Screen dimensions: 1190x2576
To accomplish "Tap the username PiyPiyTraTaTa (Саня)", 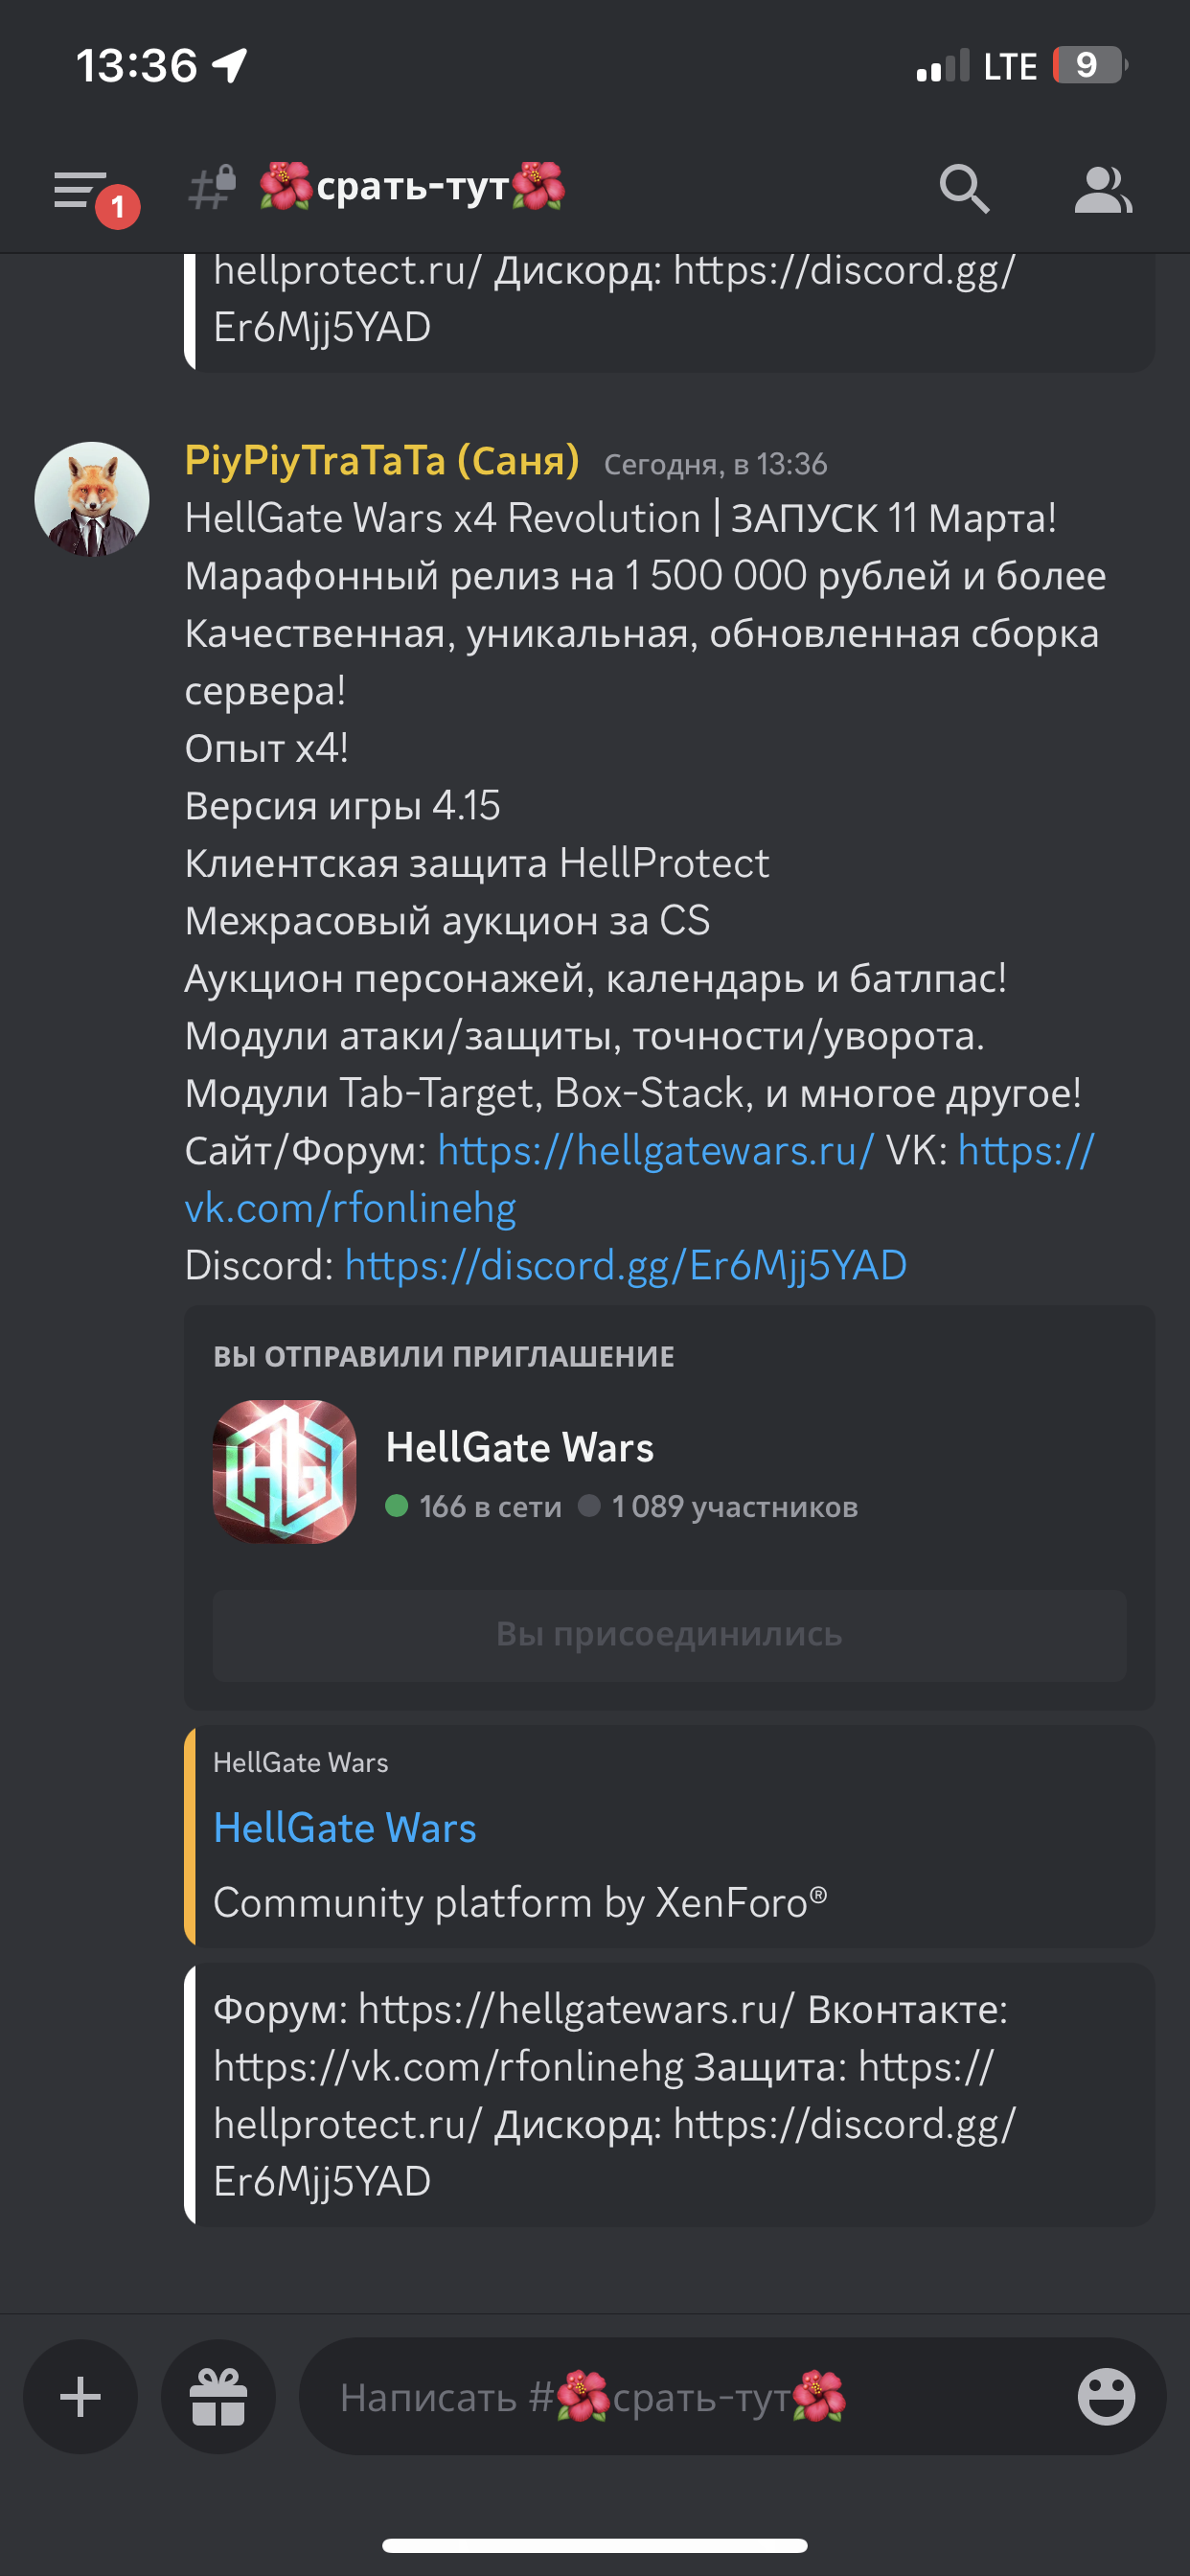I will 382,460.
